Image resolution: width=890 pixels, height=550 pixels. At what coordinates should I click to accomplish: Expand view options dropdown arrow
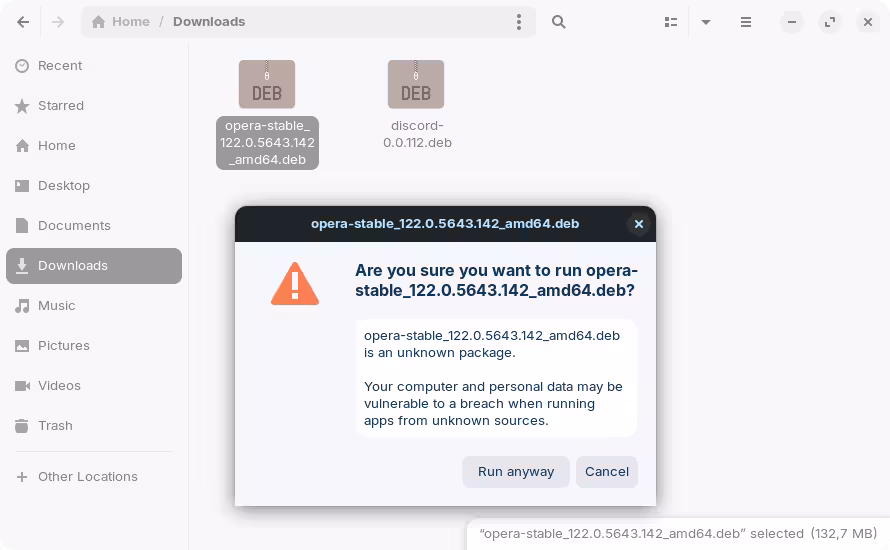coord(706,22)
